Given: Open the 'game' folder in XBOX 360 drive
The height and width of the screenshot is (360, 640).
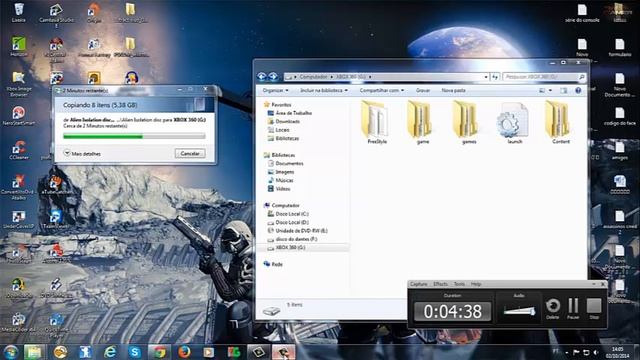Looking at the screenshot, I should pos(422,122).
